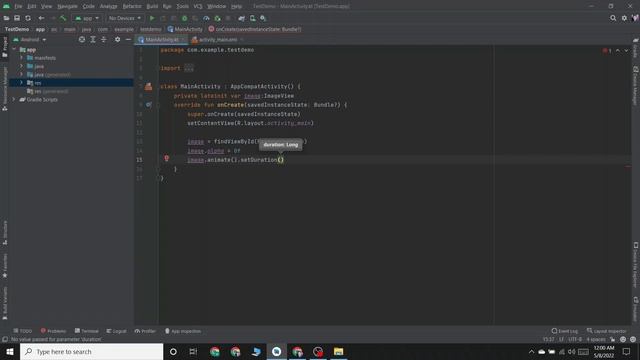The image size is (640, 360).
Task: Open the Build menu
Action: [152, 6]
